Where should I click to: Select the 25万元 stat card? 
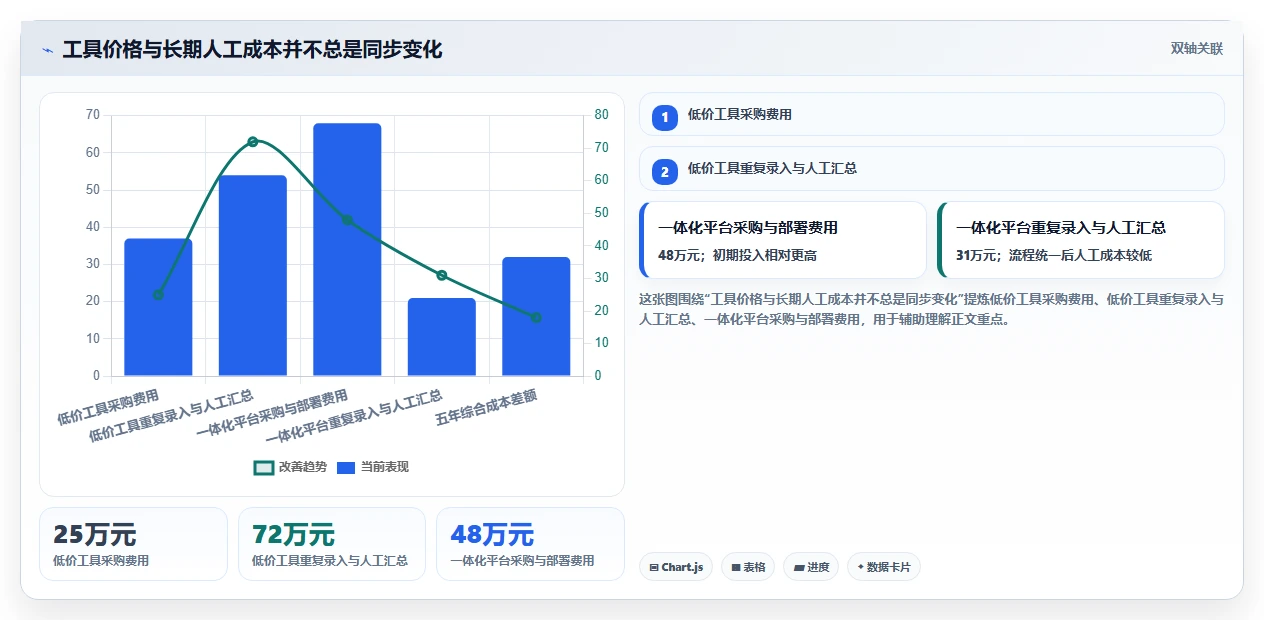[x=133, y=544]
